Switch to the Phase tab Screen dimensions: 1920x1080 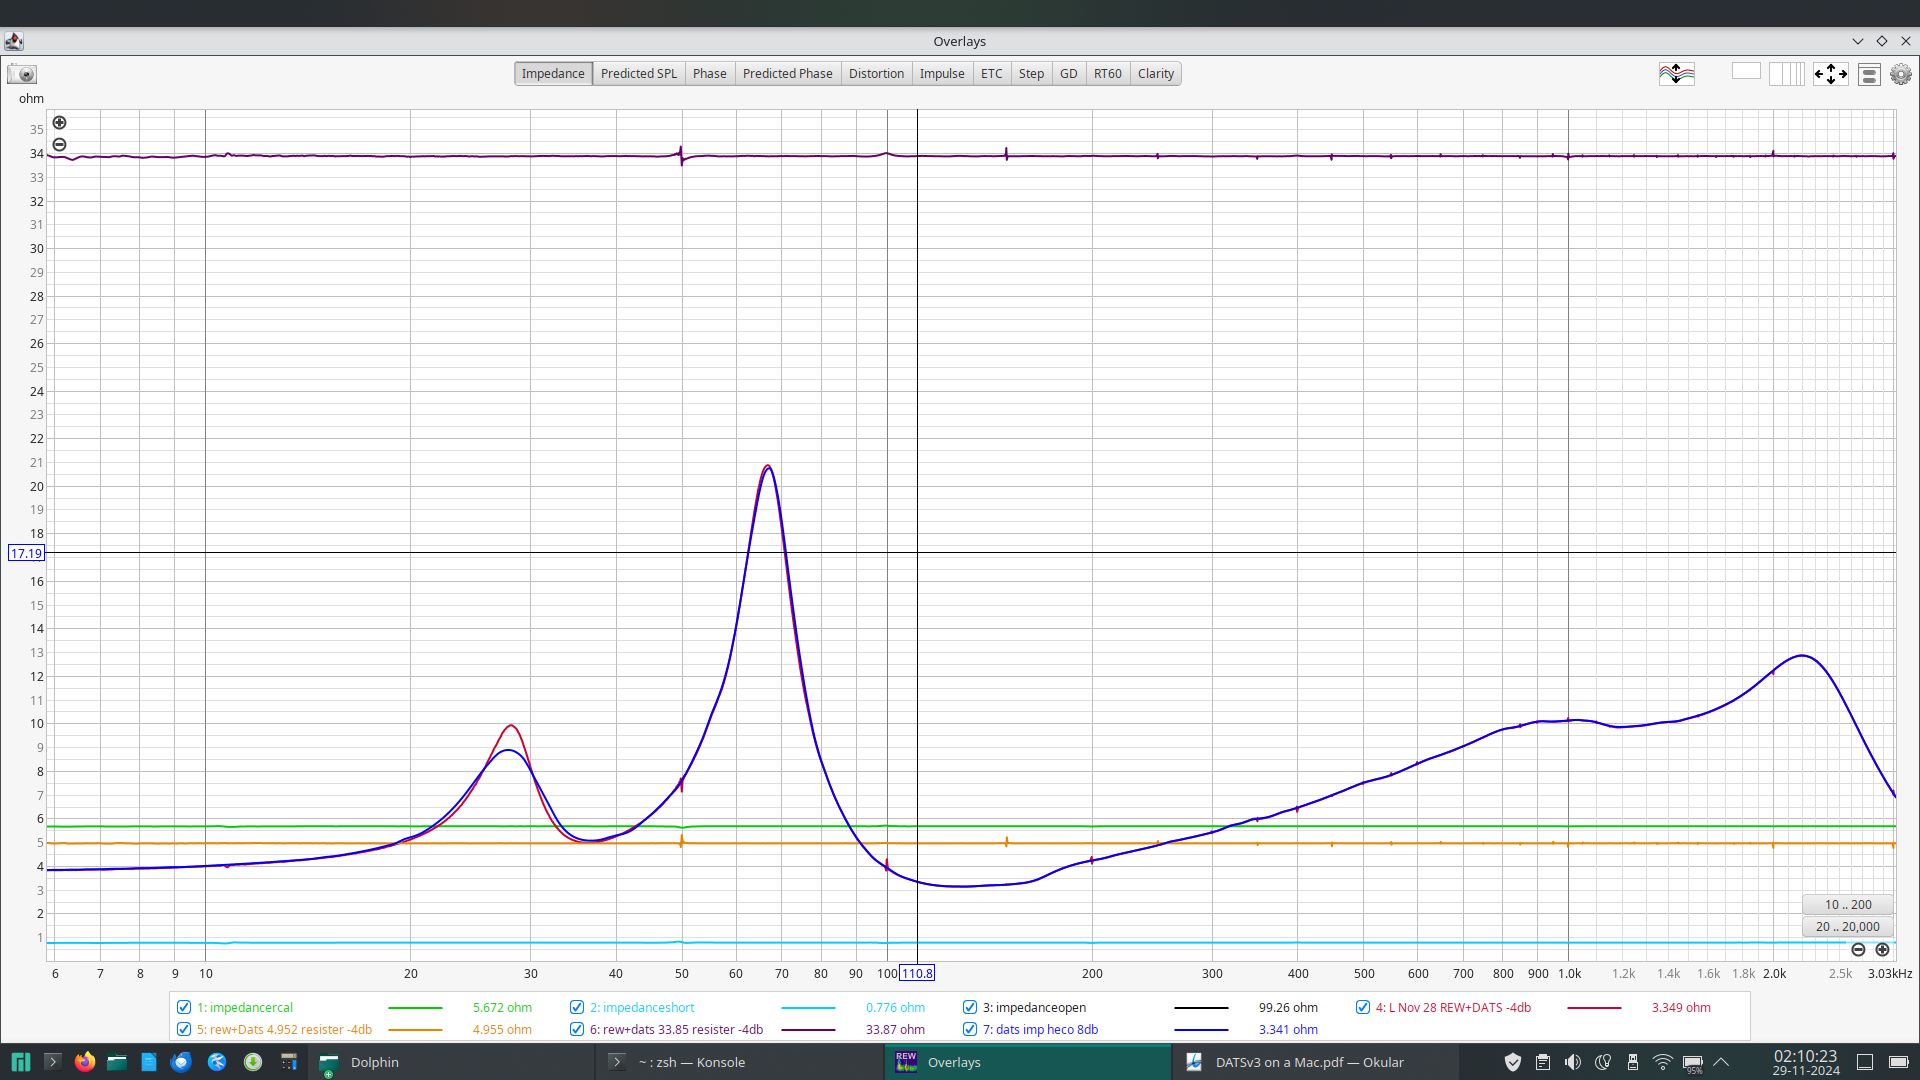coord(710,74)
